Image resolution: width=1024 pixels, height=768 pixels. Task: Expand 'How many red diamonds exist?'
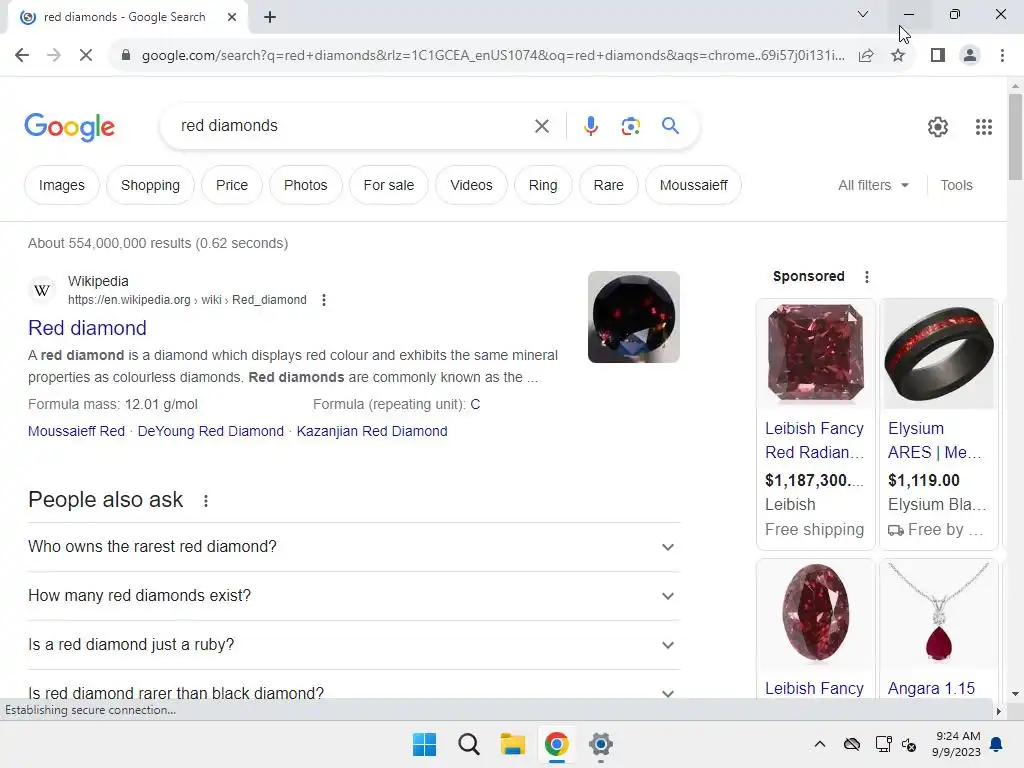[354, 596]
